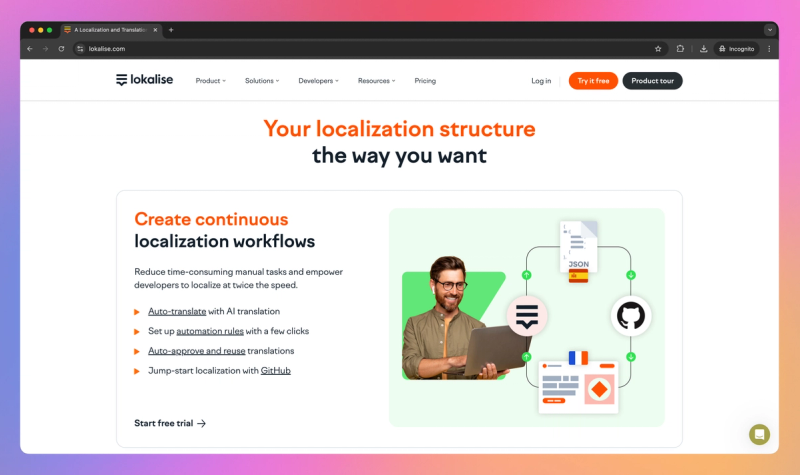Click the 'the way you want' heading
800x475 pixels.
click(399, 156)
